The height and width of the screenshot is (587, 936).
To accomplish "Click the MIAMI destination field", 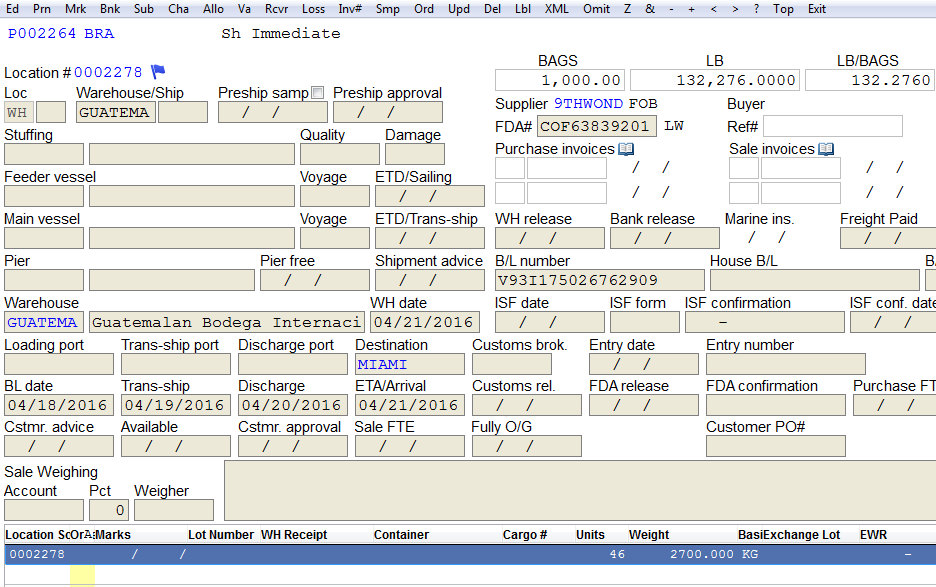I will (x=410, y=364).
